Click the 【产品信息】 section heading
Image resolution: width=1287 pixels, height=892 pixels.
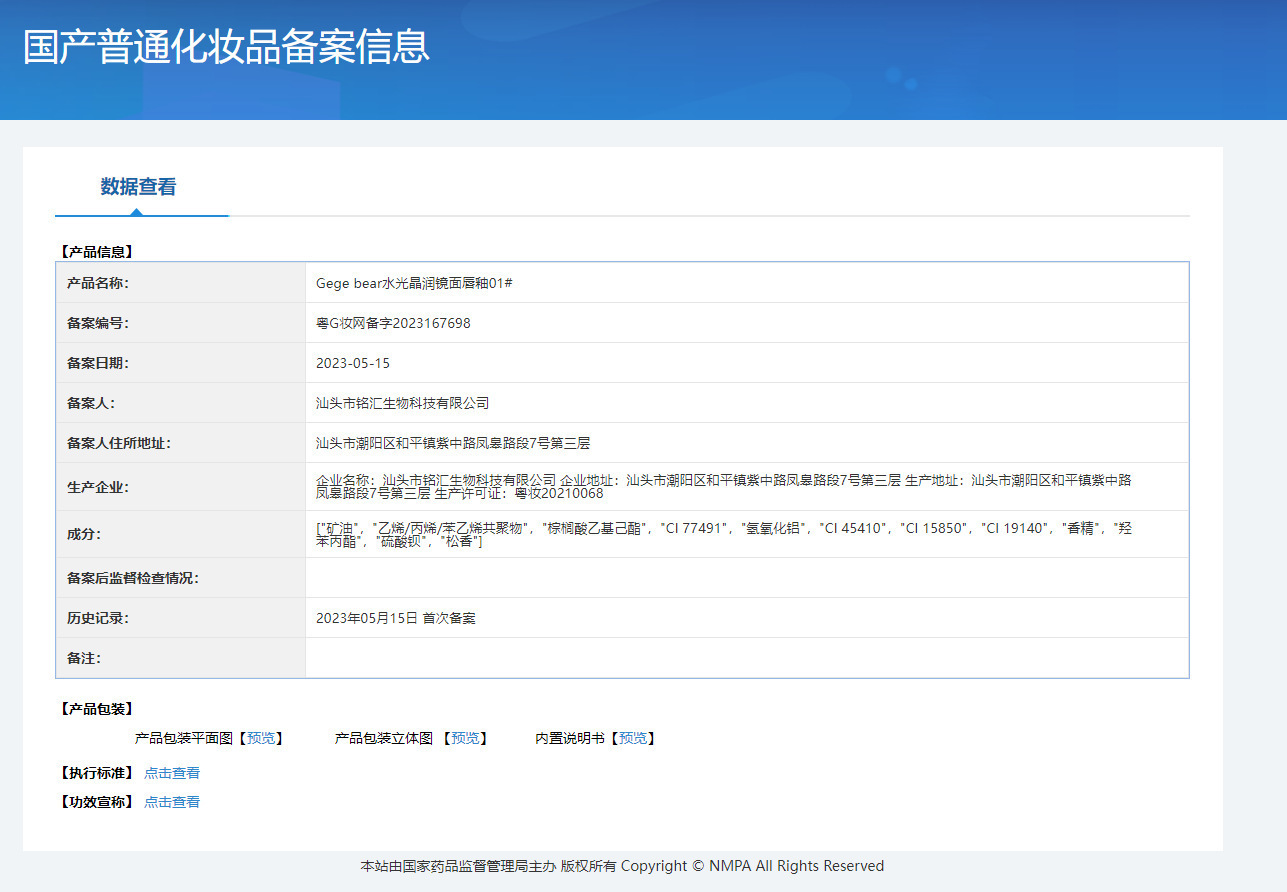[x=96, y=252]
